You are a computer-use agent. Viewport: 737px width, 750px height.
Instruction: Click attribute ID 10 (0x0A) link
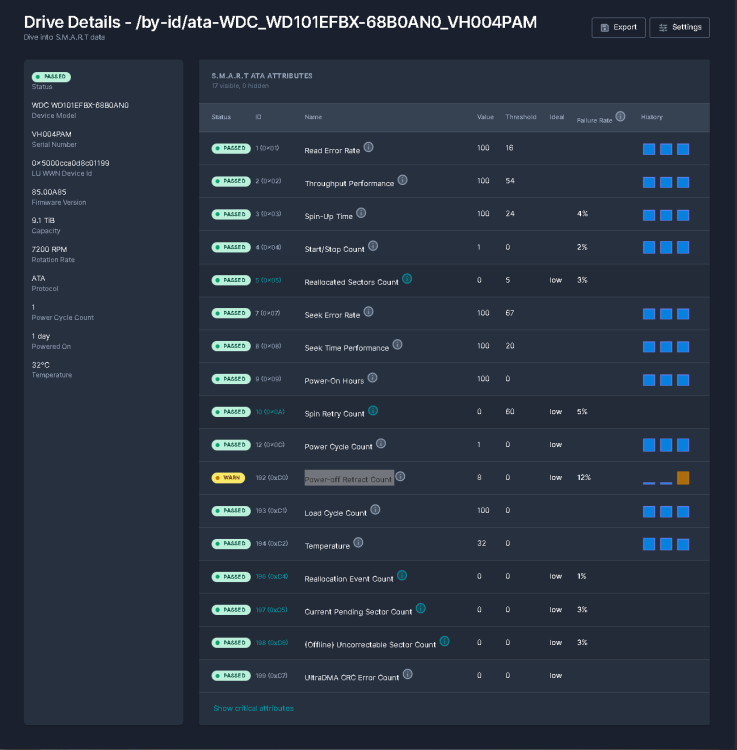[270, 412]
